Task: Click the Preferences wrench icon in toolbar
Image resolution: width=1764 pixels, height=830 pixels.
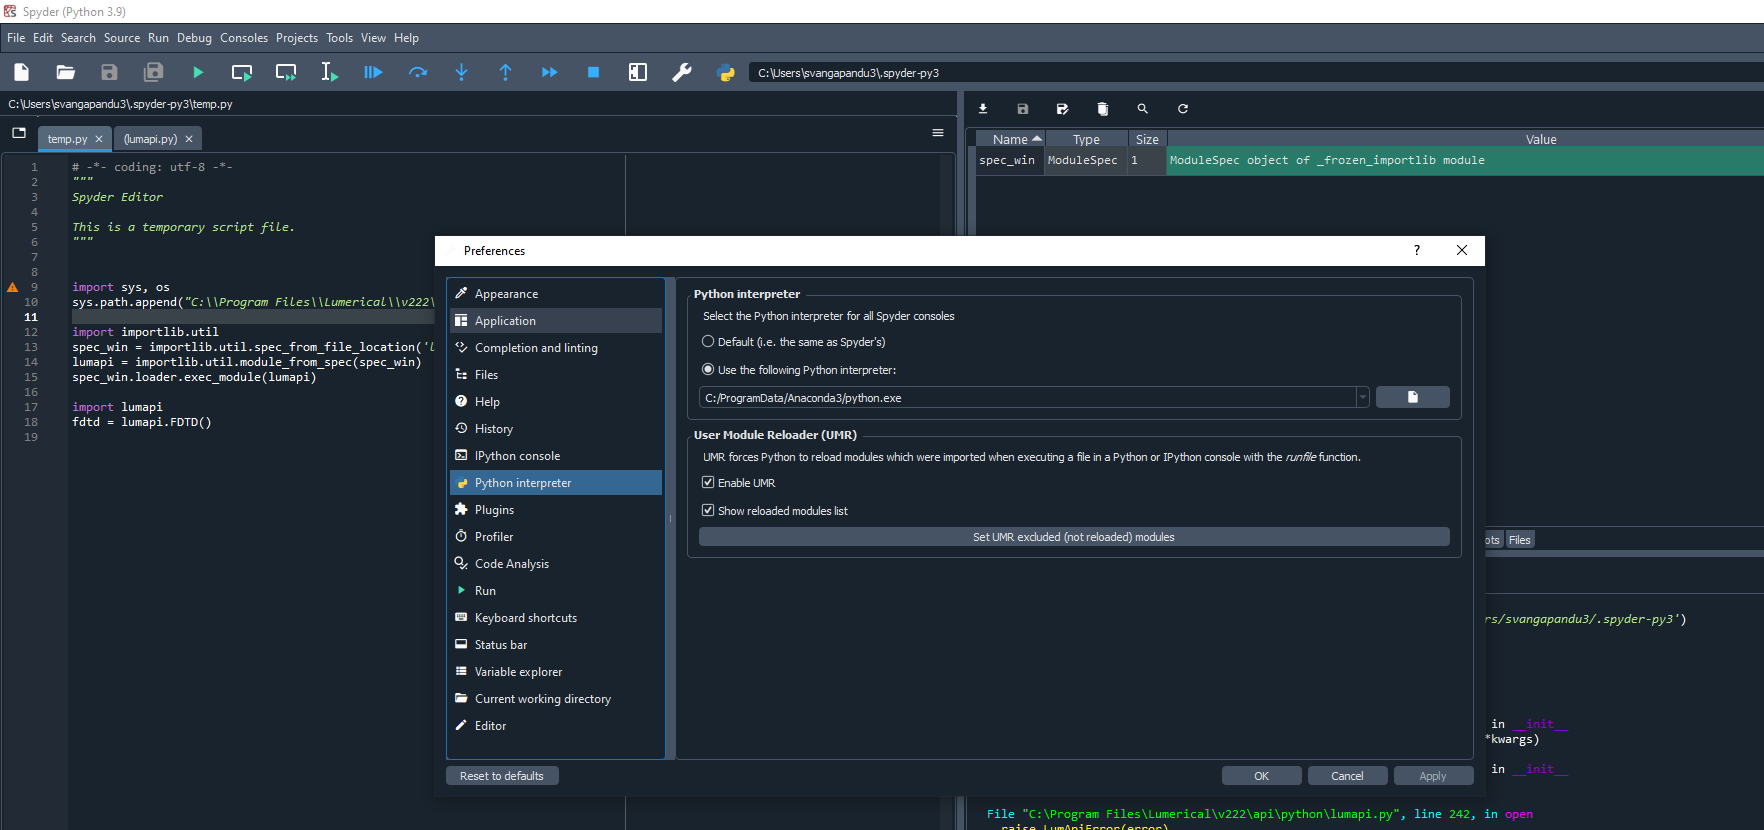Action: coord(682,72)
